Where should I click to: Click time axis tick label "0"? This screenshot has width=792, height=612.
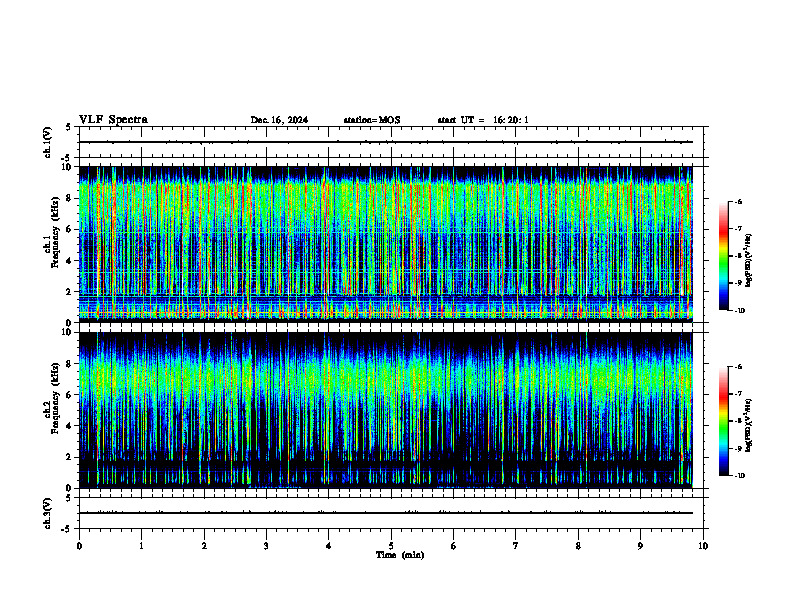click(79, 546)
